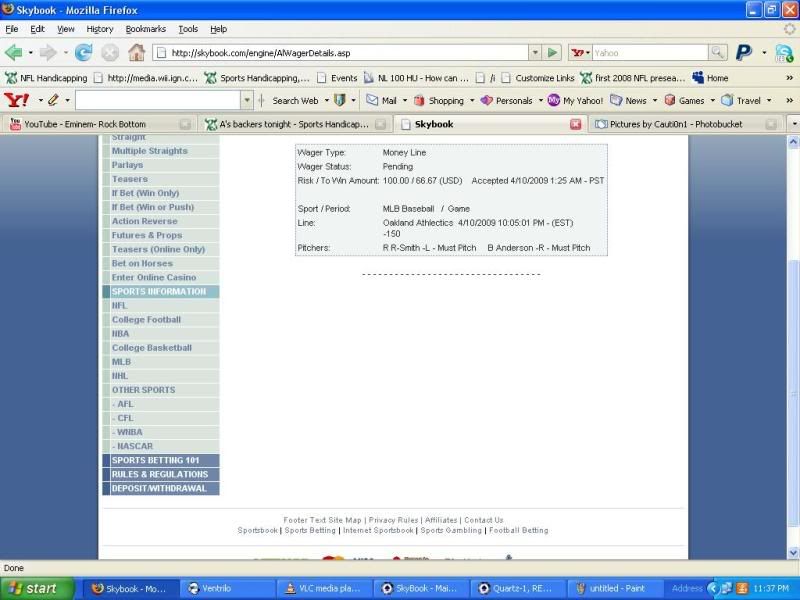
Task: Open the Events bookmark
Action: [337, 78]
